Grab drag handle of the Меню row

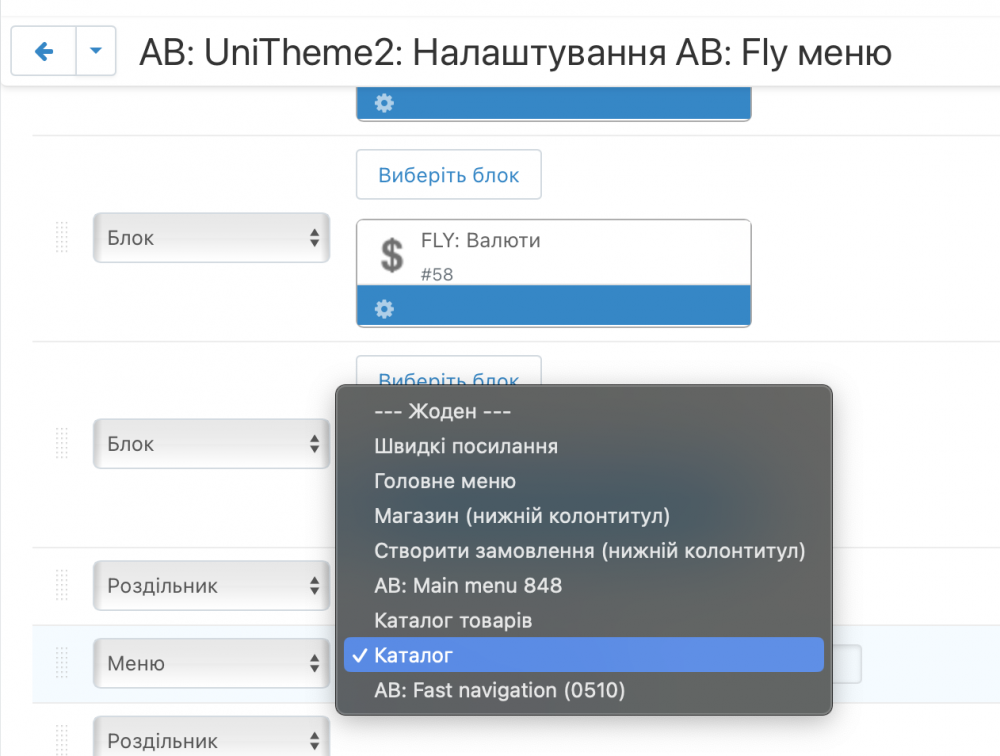[x=62, y=663]
